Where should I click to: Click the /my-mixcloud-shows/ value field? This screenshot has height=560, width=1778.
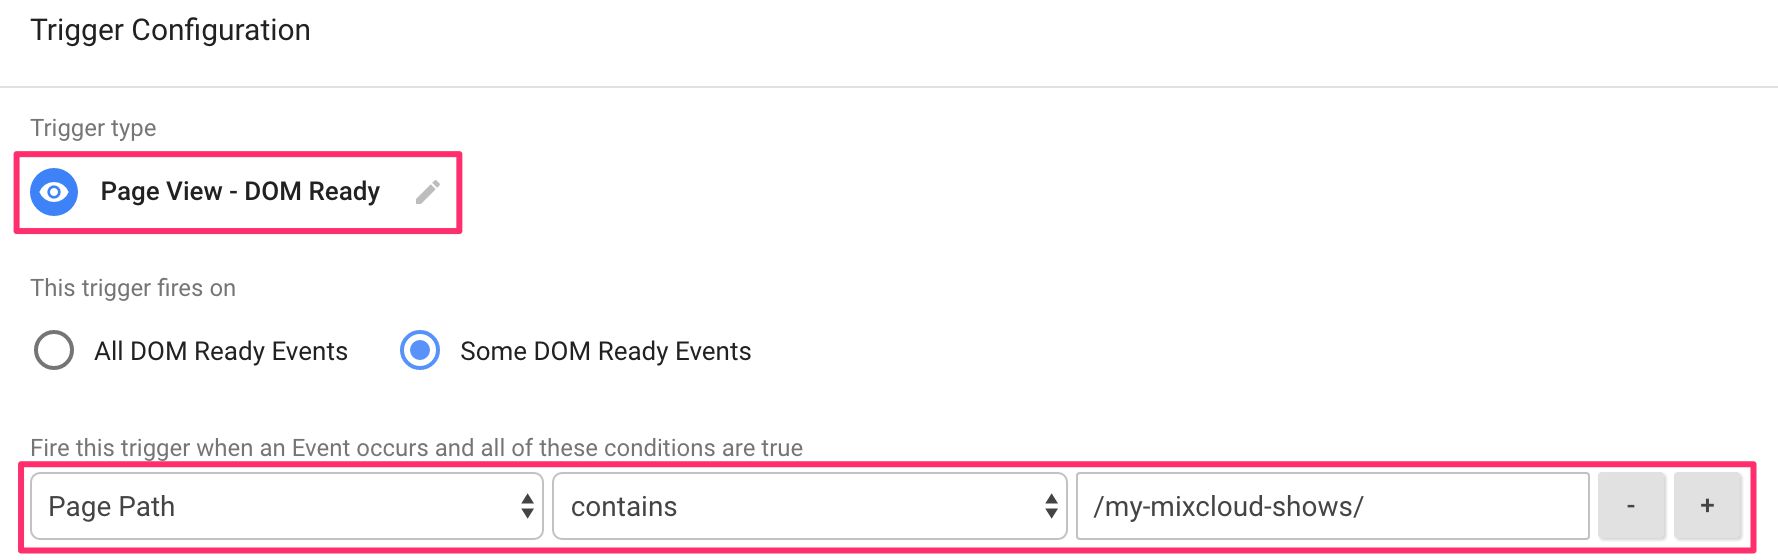[x=1333, y=506]
